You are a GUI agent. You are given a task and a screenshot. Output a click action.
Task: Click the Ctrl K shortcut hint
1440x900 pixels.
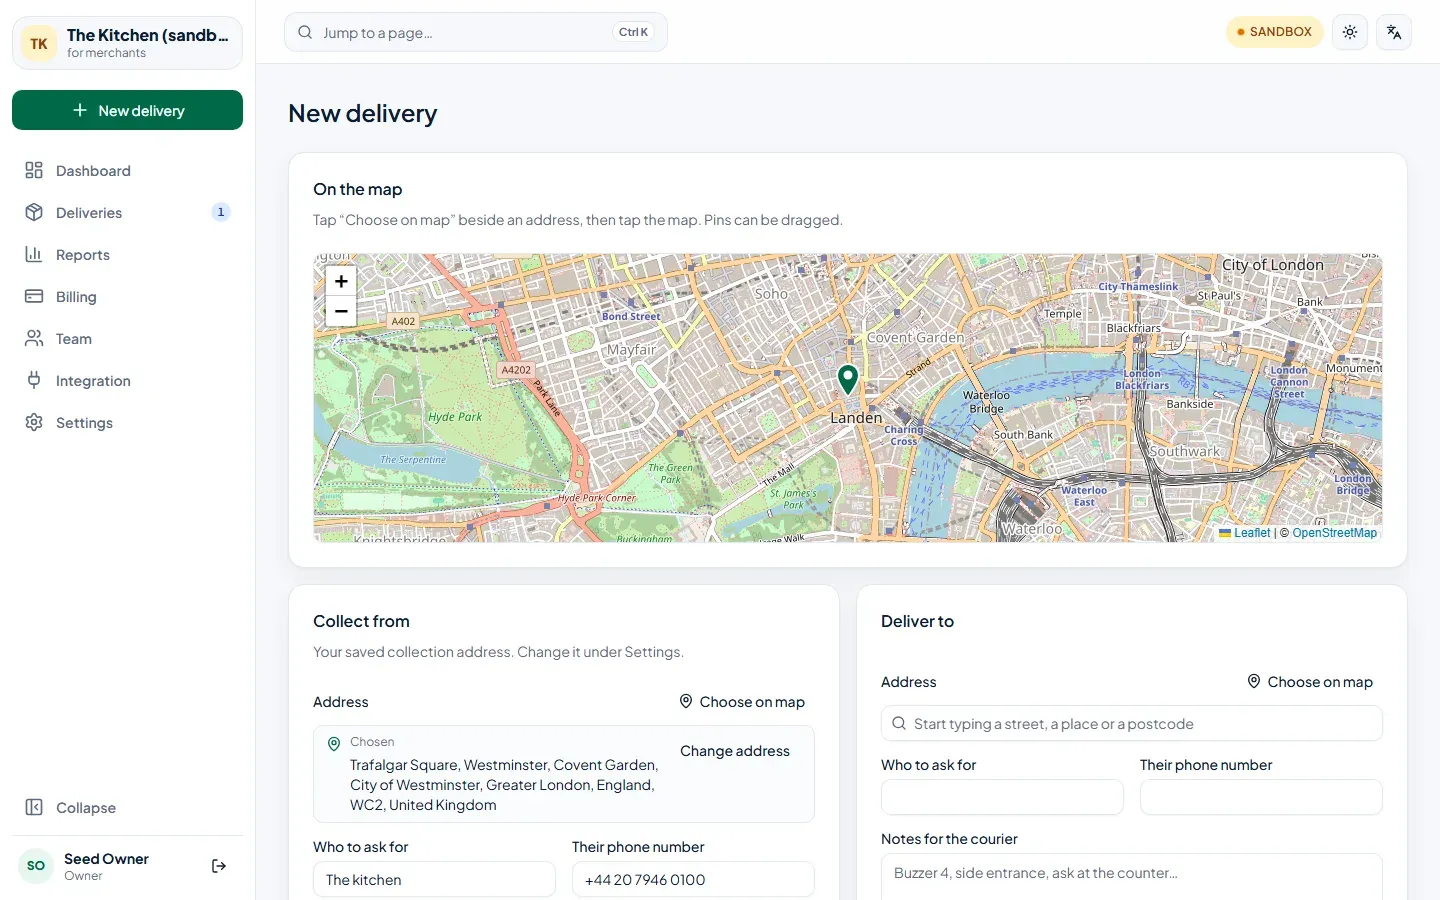point(633,32)
